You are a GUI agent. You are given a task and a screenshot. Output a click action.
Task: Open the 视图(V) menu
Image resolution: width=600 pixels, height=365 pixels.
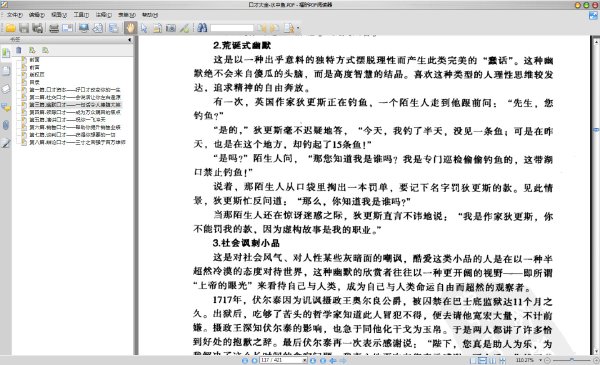[59, 15]
